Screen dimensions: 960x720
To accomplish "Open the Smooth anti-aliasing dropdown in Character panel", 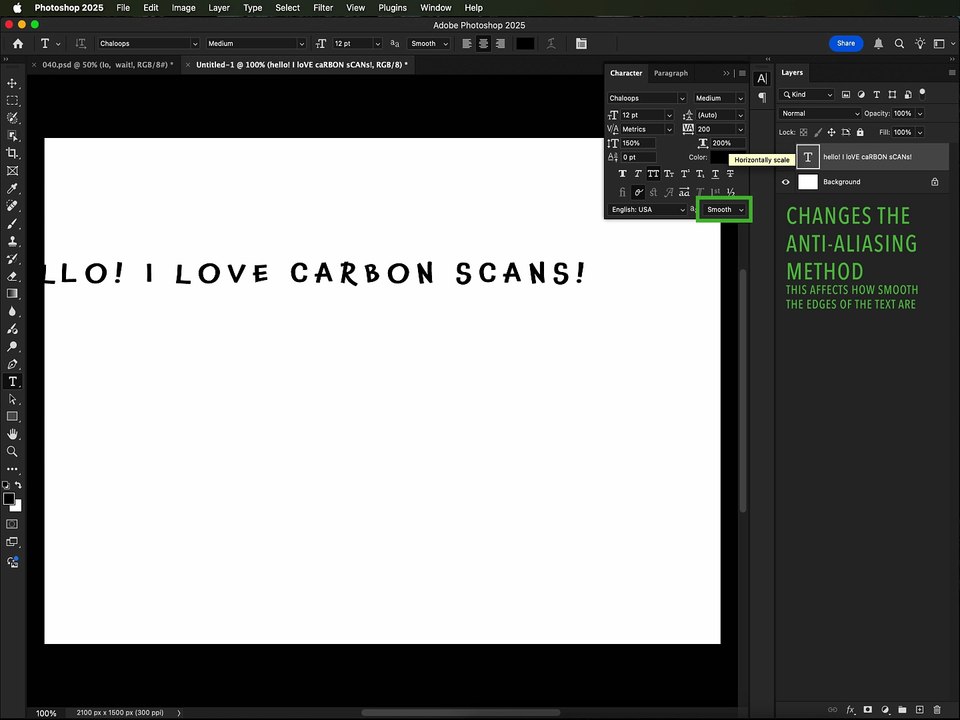I will click(x=724, y=209).
